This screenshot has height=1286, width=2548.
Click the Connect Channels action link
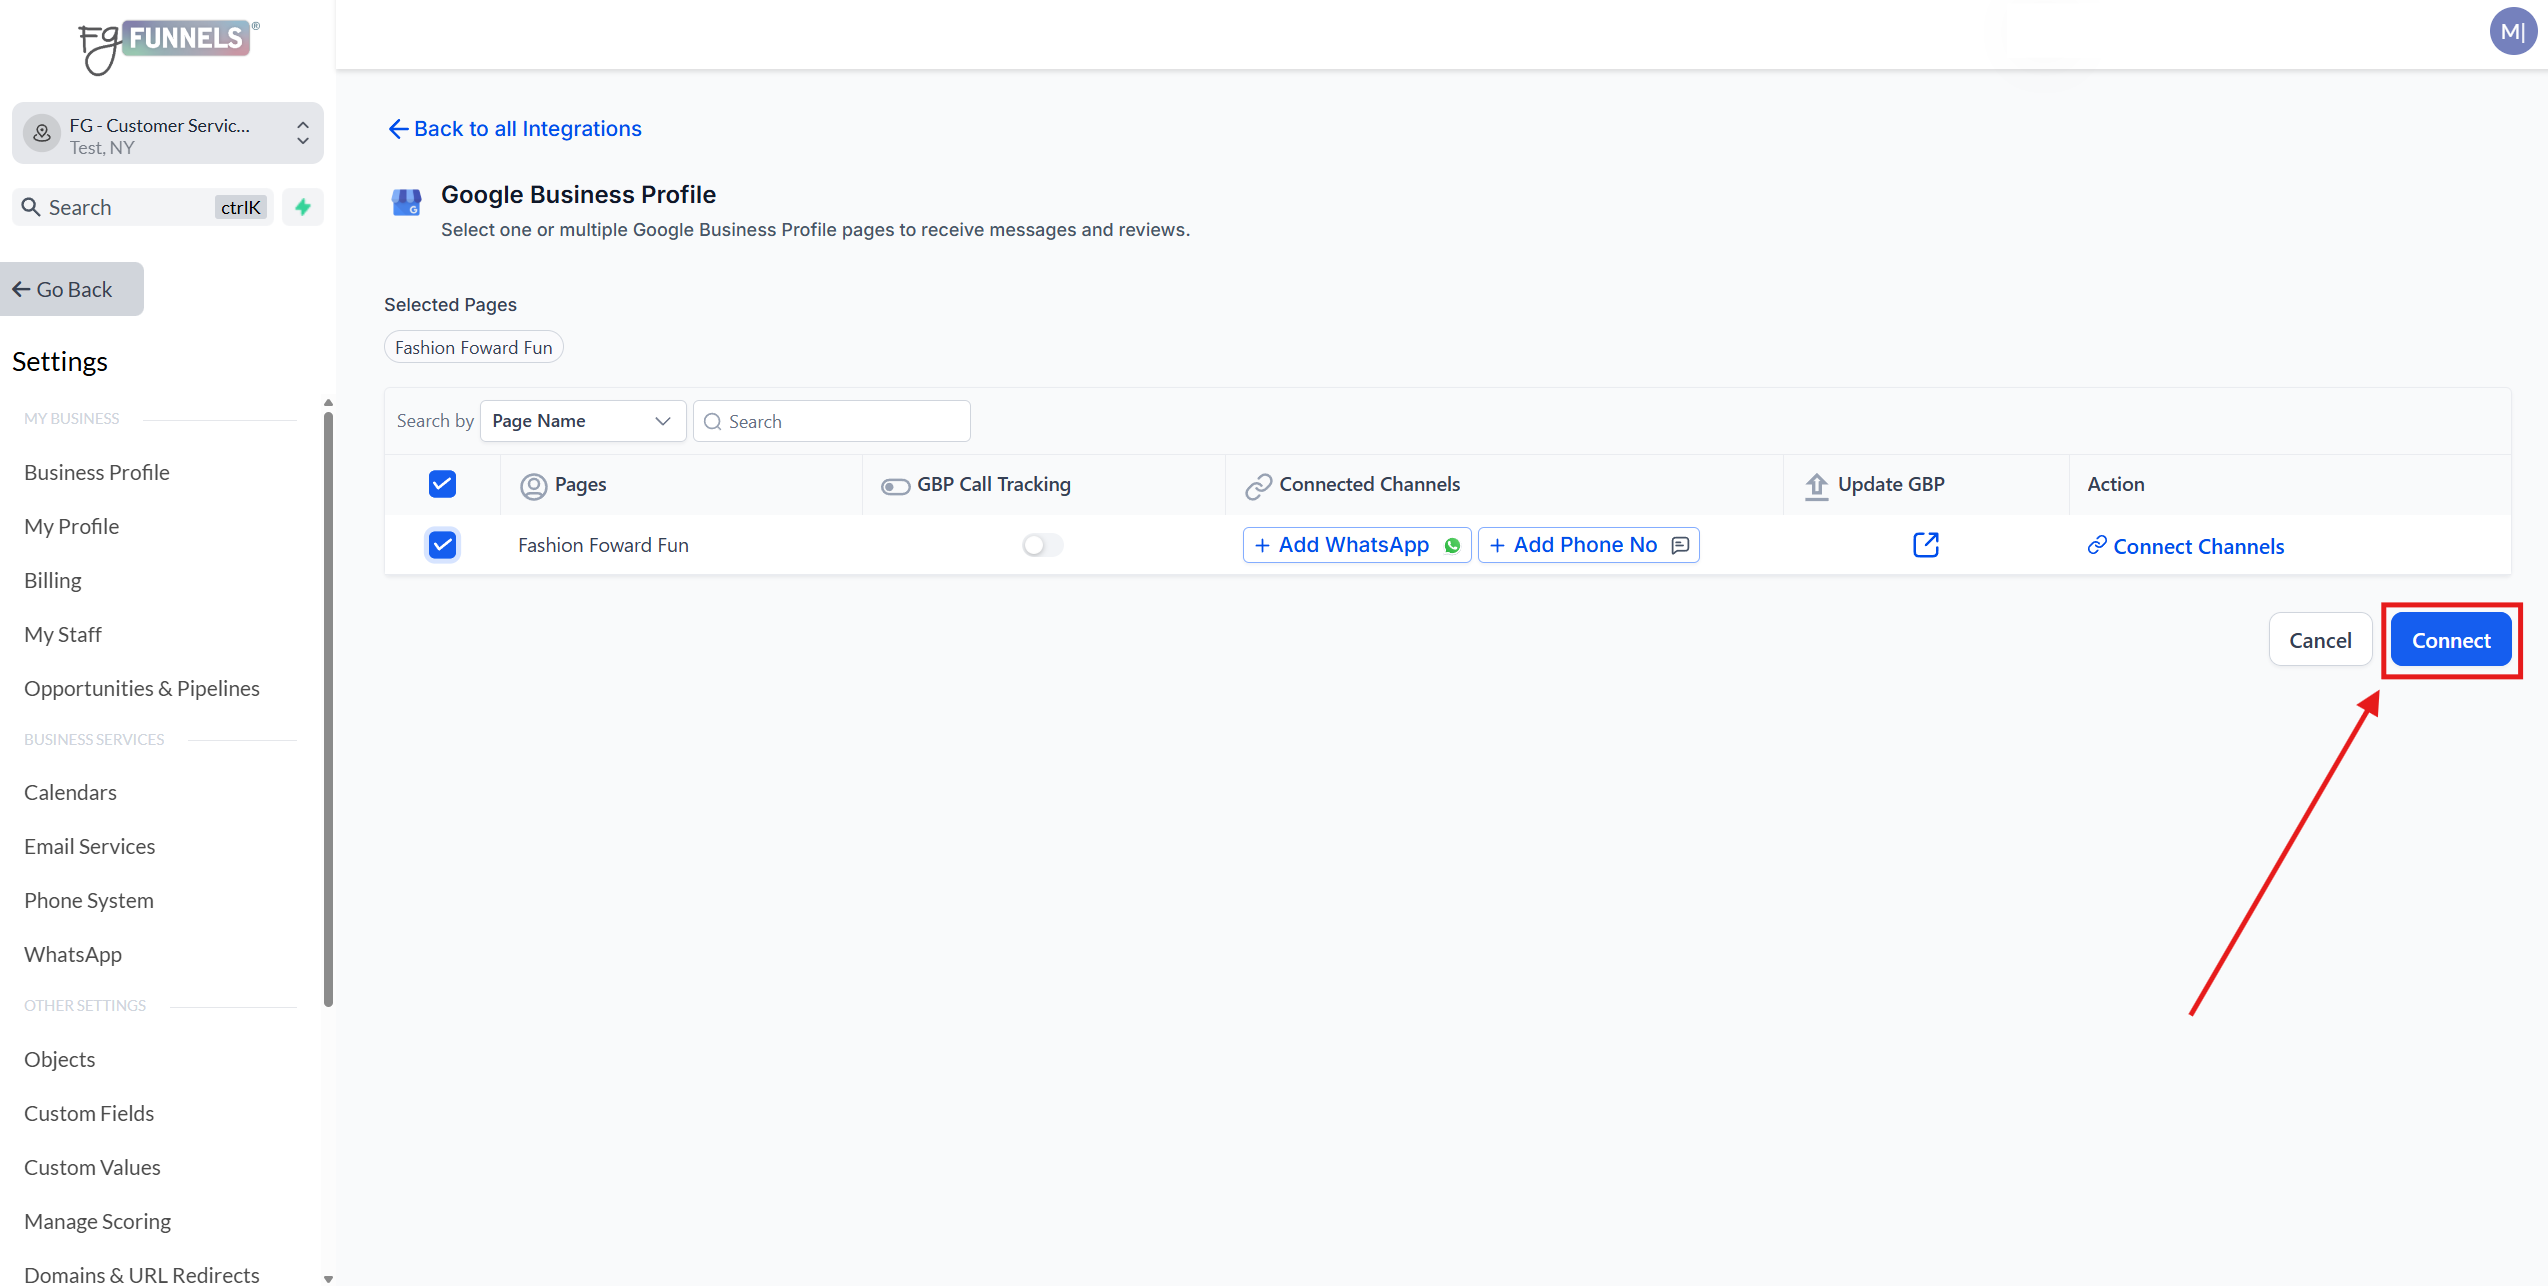(2186, 546)
